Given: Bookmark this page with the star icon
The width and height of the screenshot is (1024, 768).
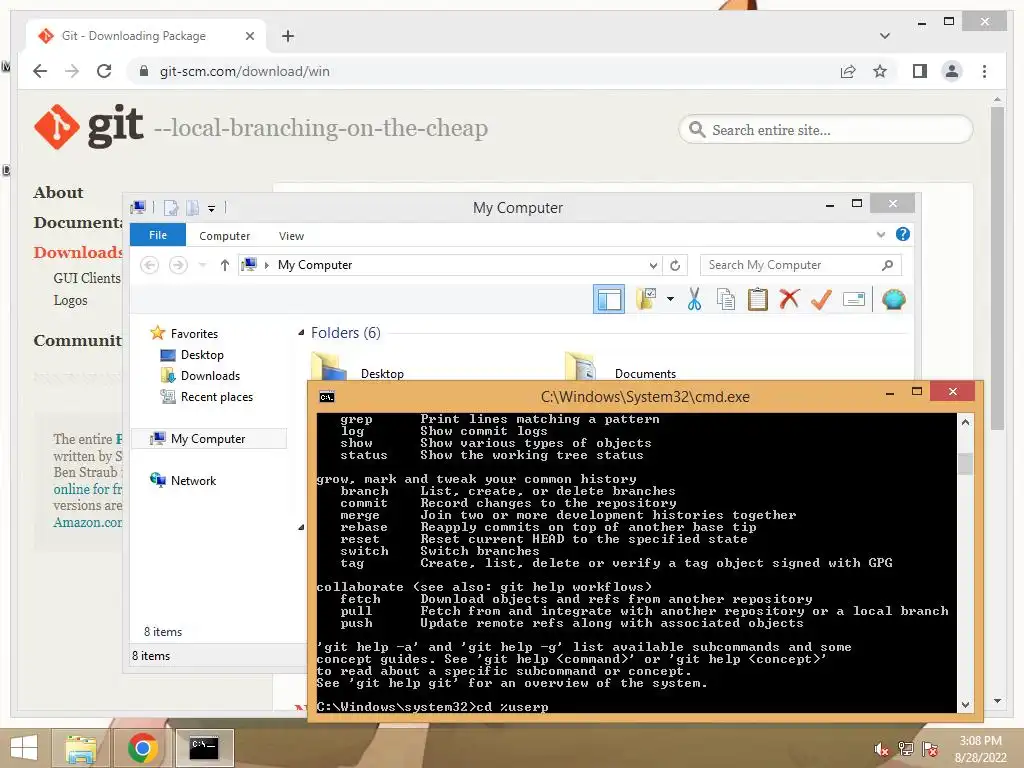Looking at the screenshot, I should [x=880, y=71].
